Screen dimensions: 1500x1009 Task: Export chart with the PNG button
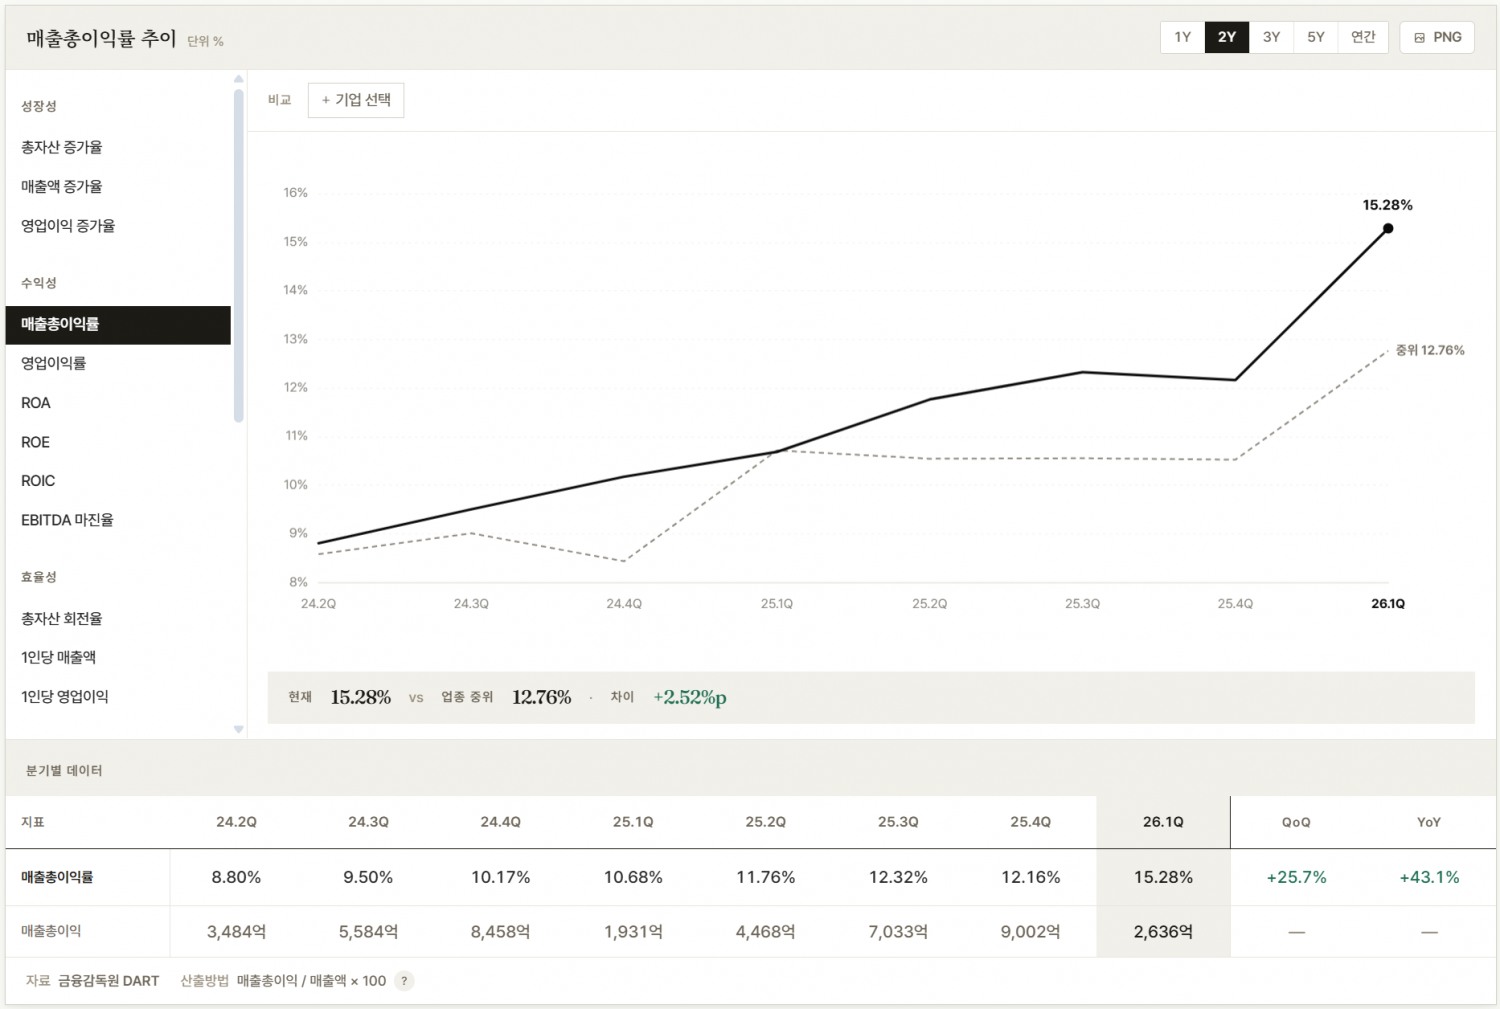tap(1437, 37)
